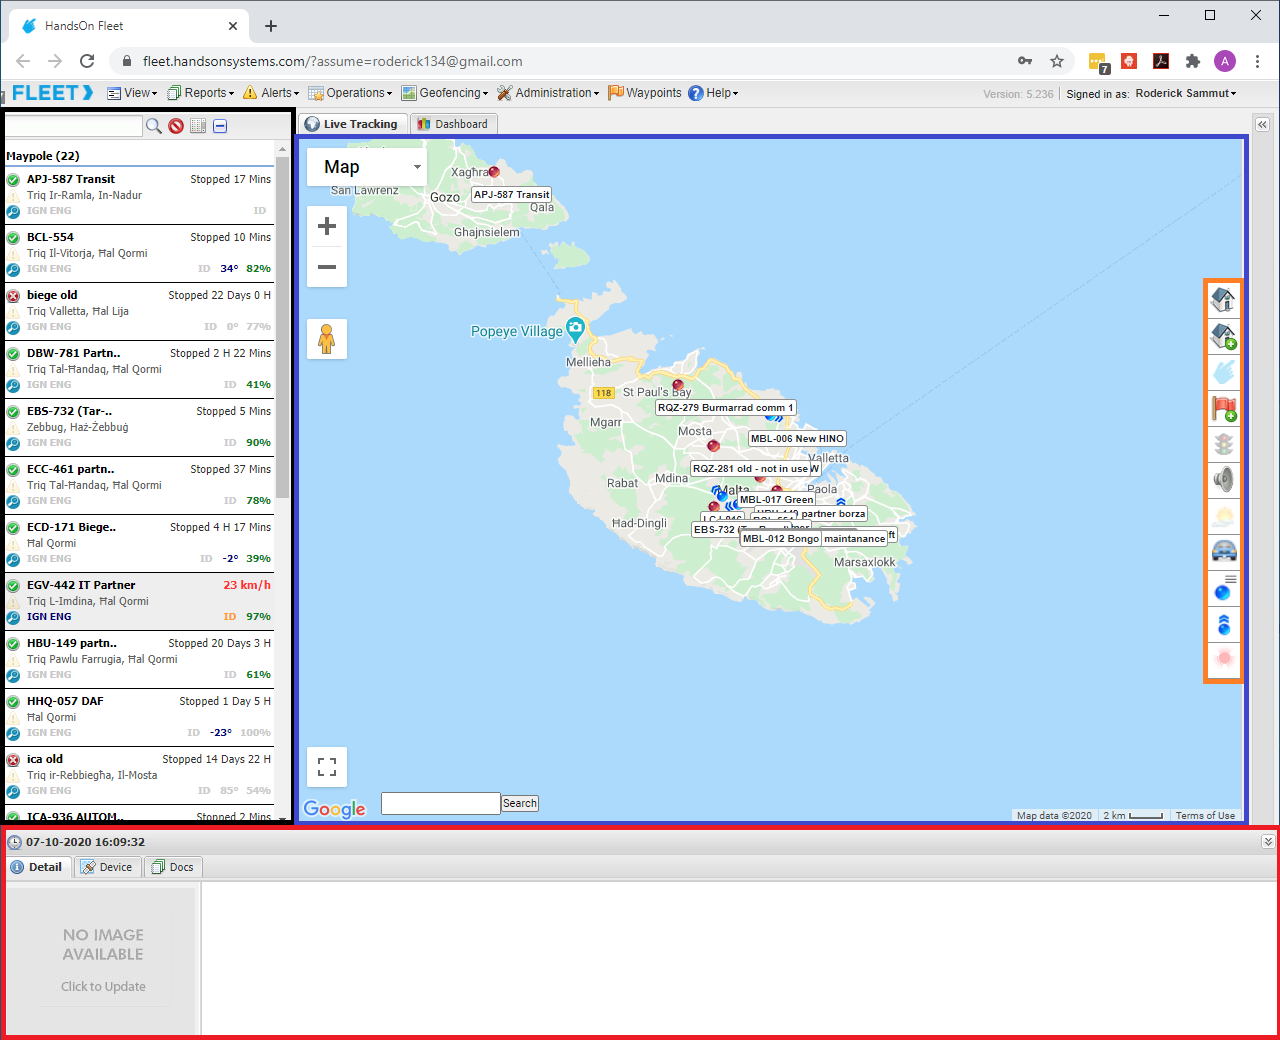Click the blue ball with lines labels icon
Screen dimensions: 1280x1040
click(1223, 588)
